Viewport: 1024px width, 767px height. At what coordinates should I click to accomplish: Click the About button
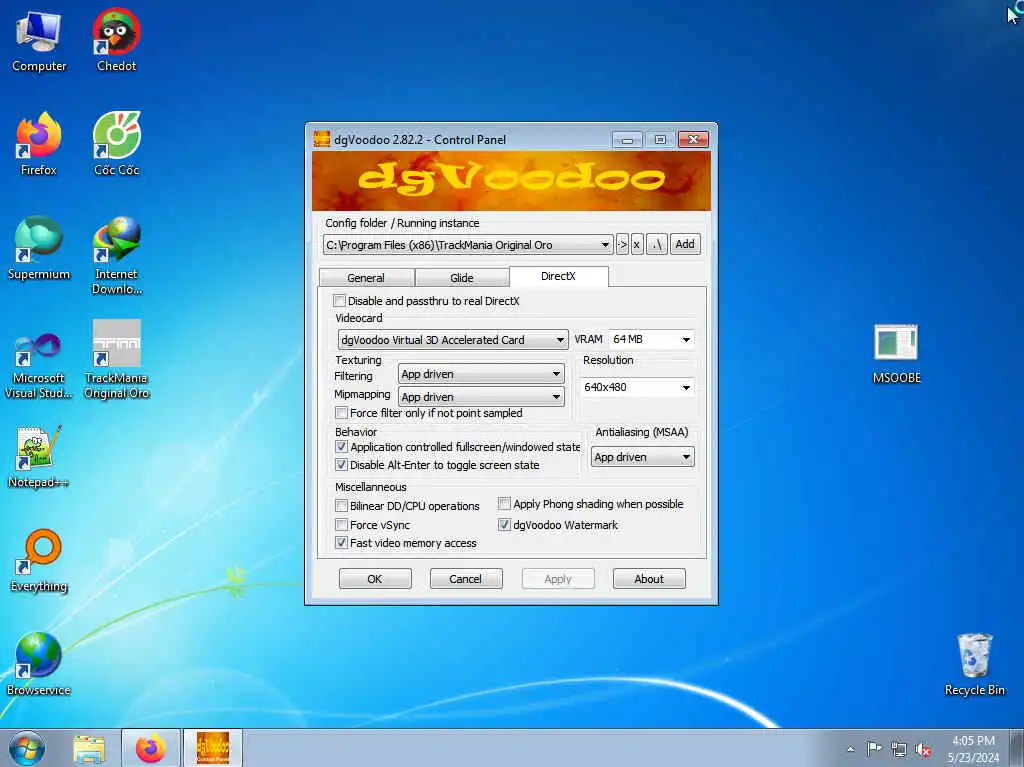point(648,579)
